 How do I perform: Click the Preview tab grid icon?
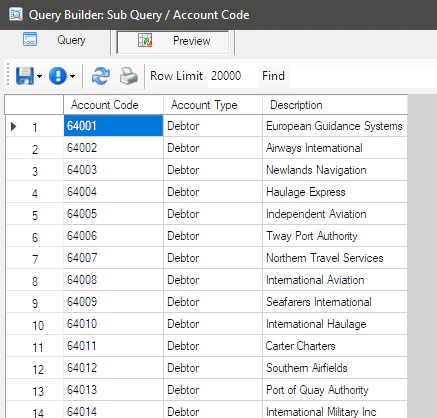[145, 40]
